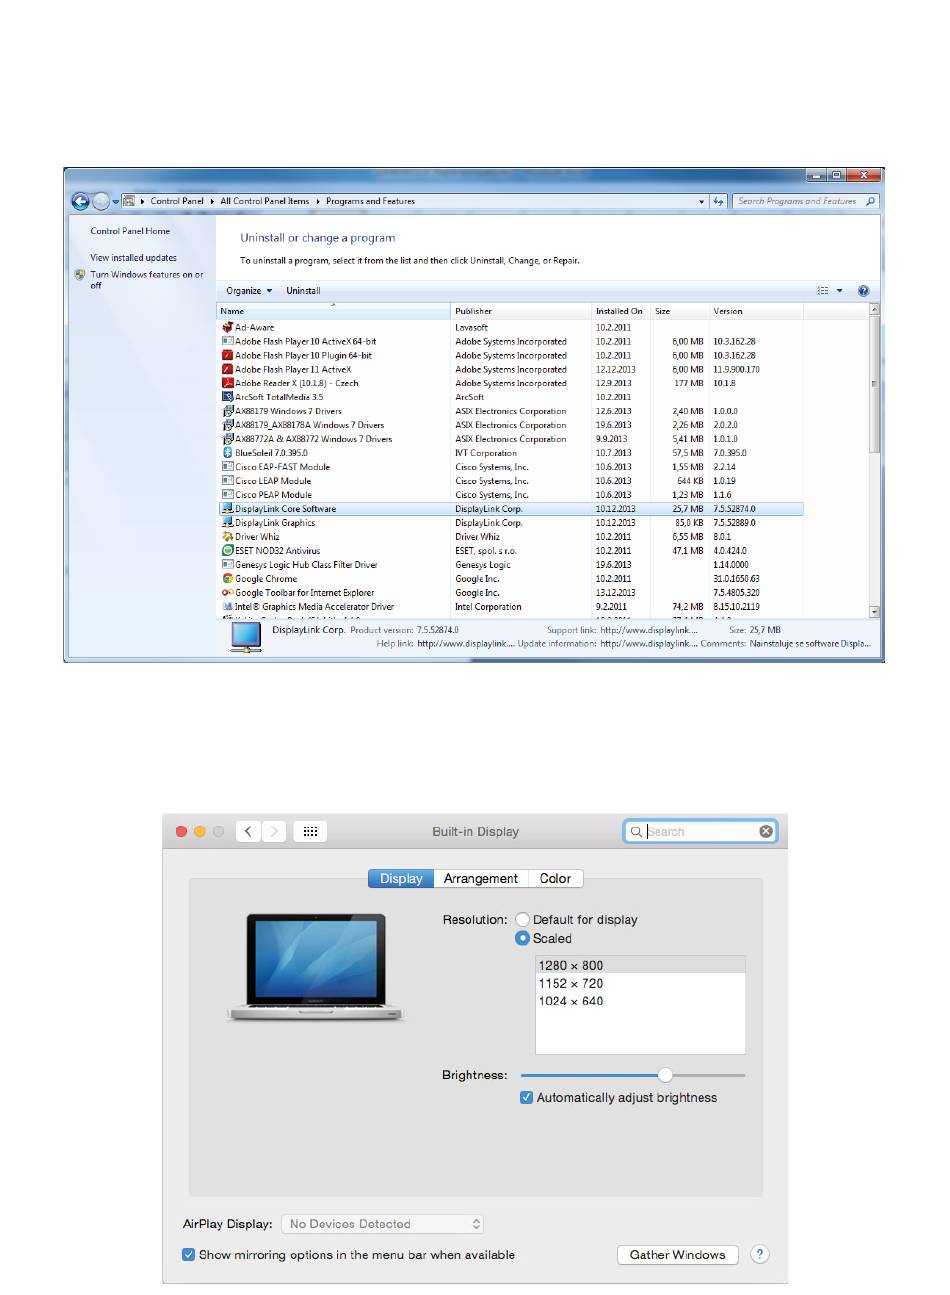
Task: Click the magnifier icon in Search Programs and Features
Action: tap(870, 201)
